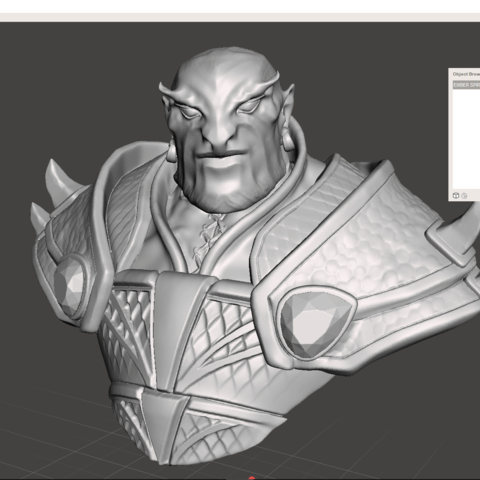The width and height of the screenshot is (480, 480).
Task: Click the Object Browser panel title
Action: pos(466,74)
